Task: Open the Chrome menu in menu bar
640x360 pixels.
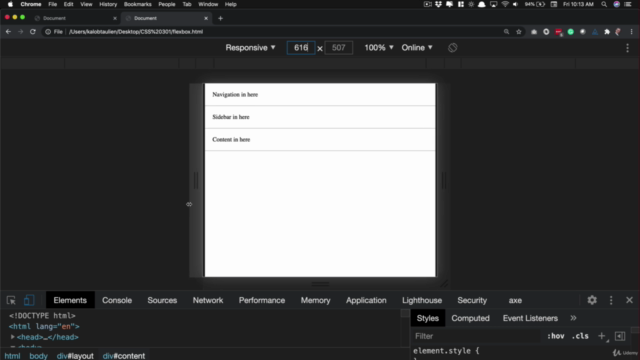Action: (x=31, y=4)
